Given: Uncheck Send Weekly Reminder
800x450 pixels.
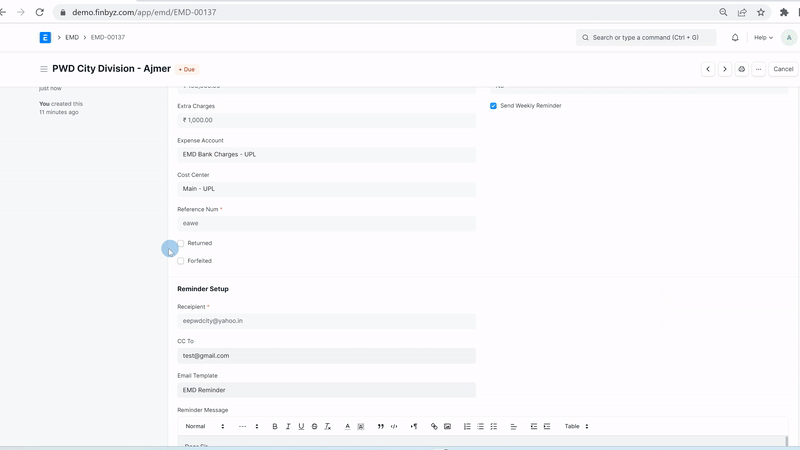Looking at the screenshot, I should 493,105.
